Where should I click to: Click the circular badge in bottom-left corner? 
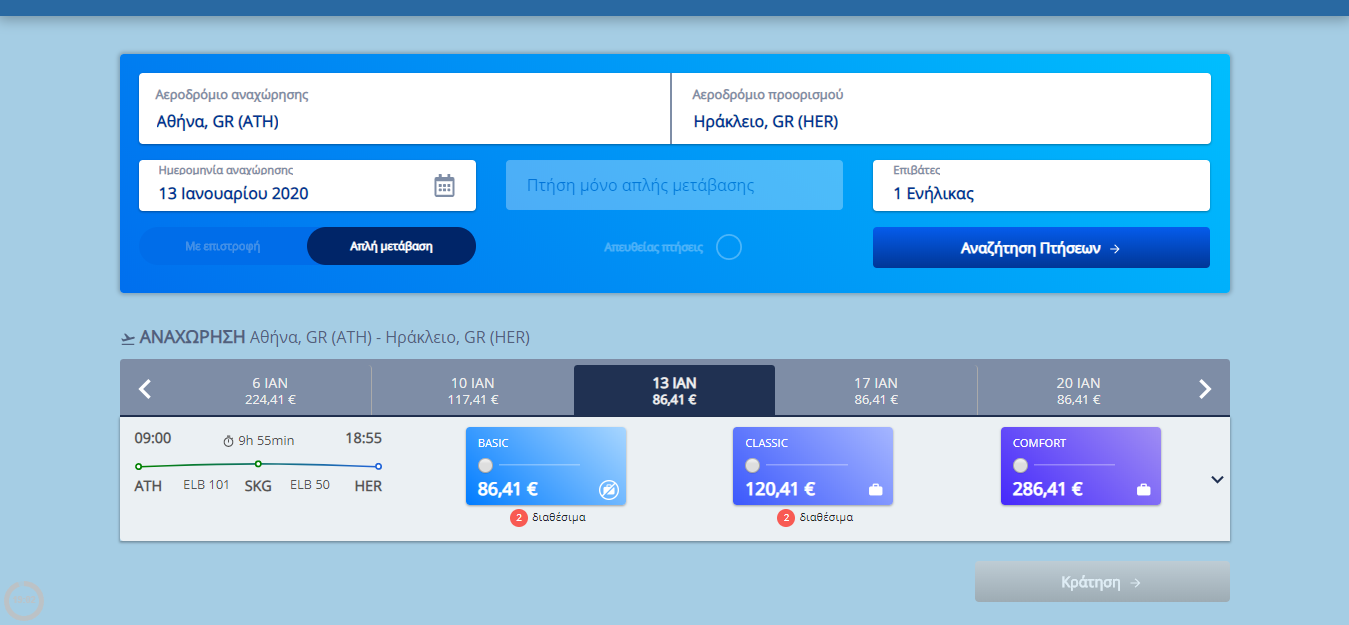tap(24, 600)
